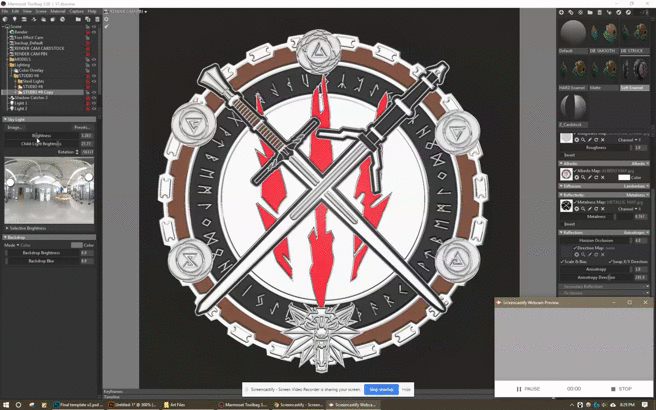656x410 pixels.
Task: Duplicate the selected scene object
Action: coord(87,19)
